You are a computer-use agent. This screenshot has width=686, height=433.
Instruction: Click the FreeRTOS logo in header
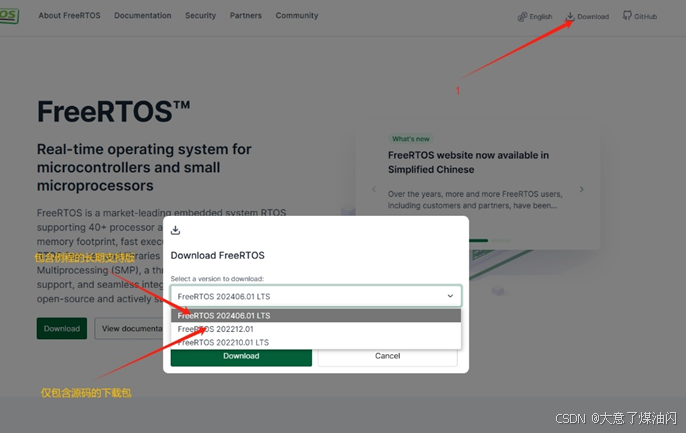9,16
